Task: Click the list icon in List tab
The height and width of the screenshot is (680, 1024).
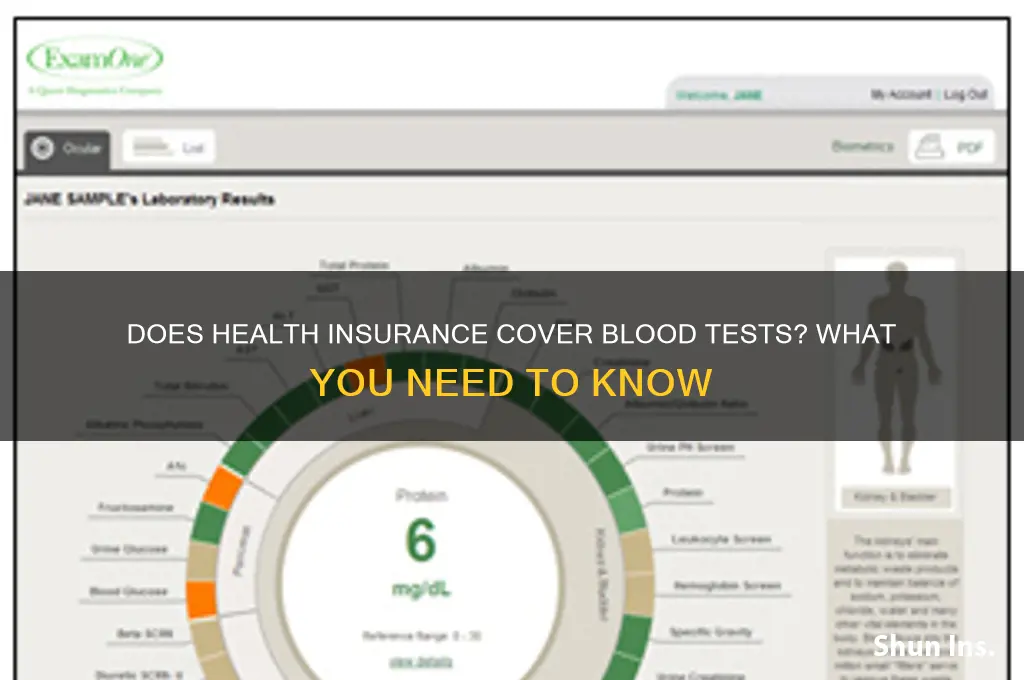Action: [152, 146]
